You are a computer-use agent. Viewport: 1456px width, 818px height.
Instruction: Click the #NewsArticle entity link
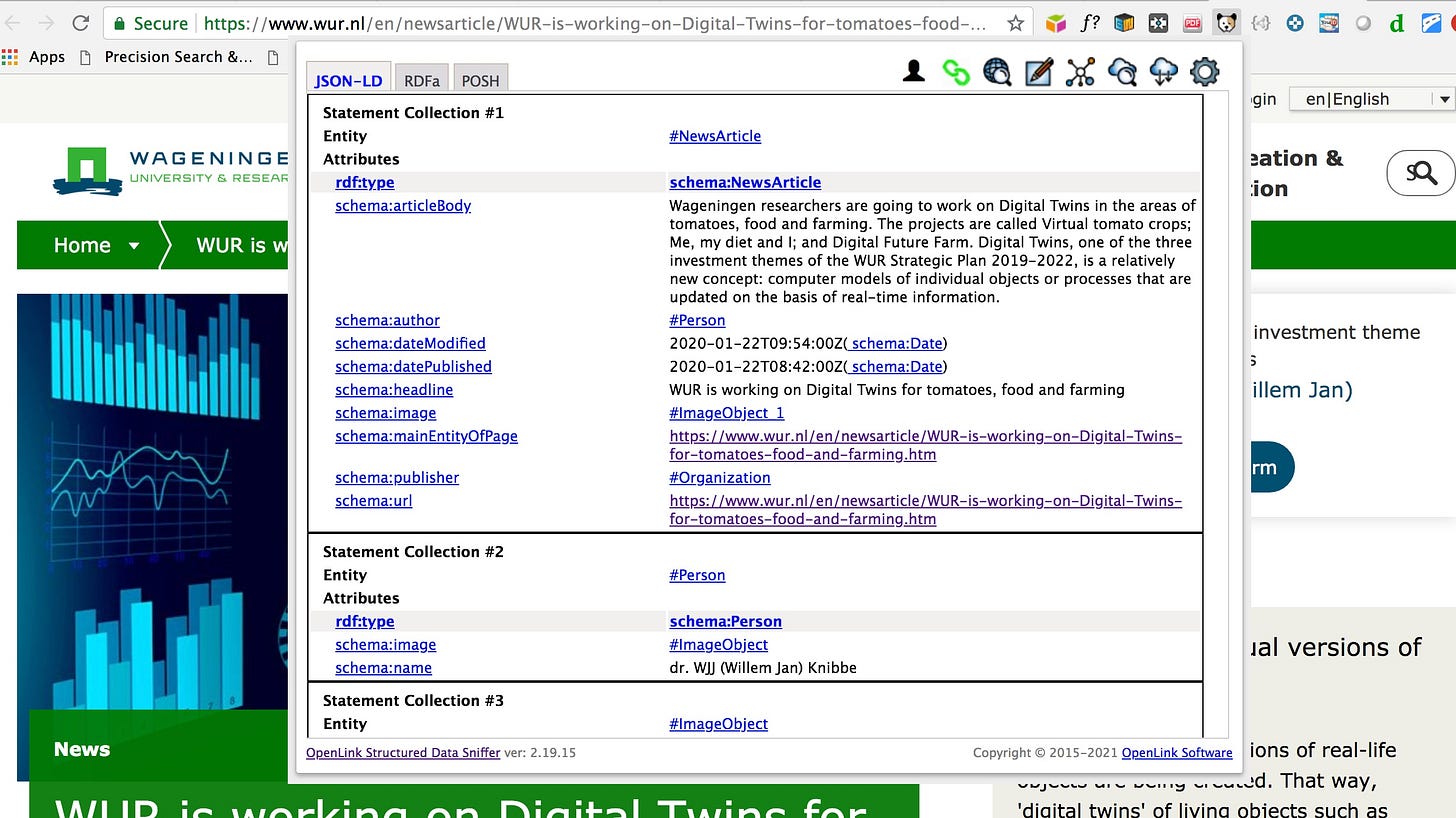click(x=715, y=136)
